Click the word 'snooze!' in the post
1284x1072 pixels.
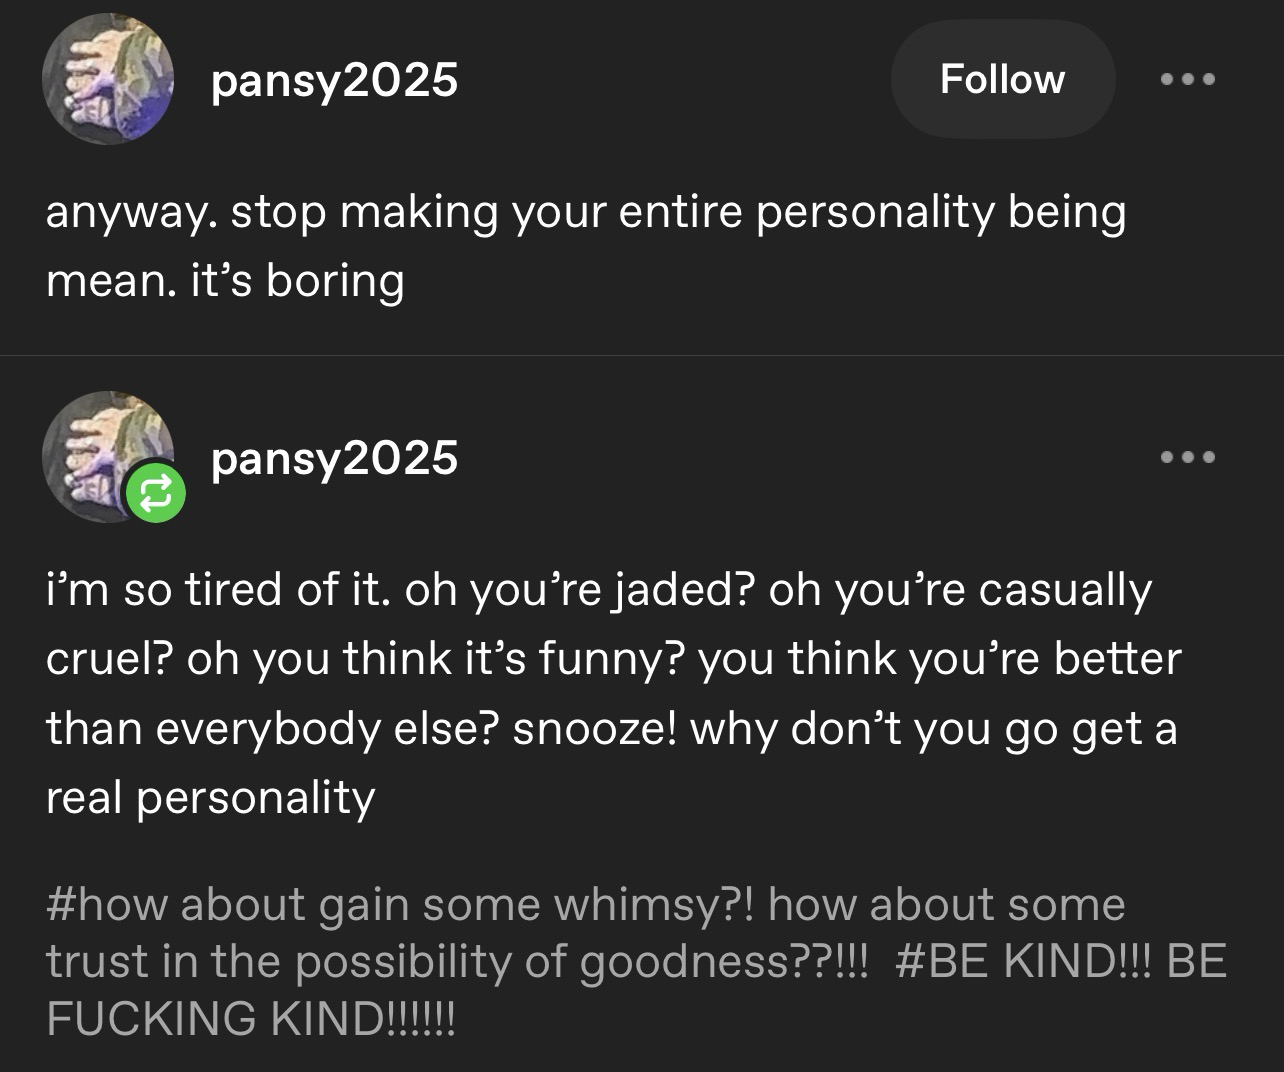click(x=597, y=728)
